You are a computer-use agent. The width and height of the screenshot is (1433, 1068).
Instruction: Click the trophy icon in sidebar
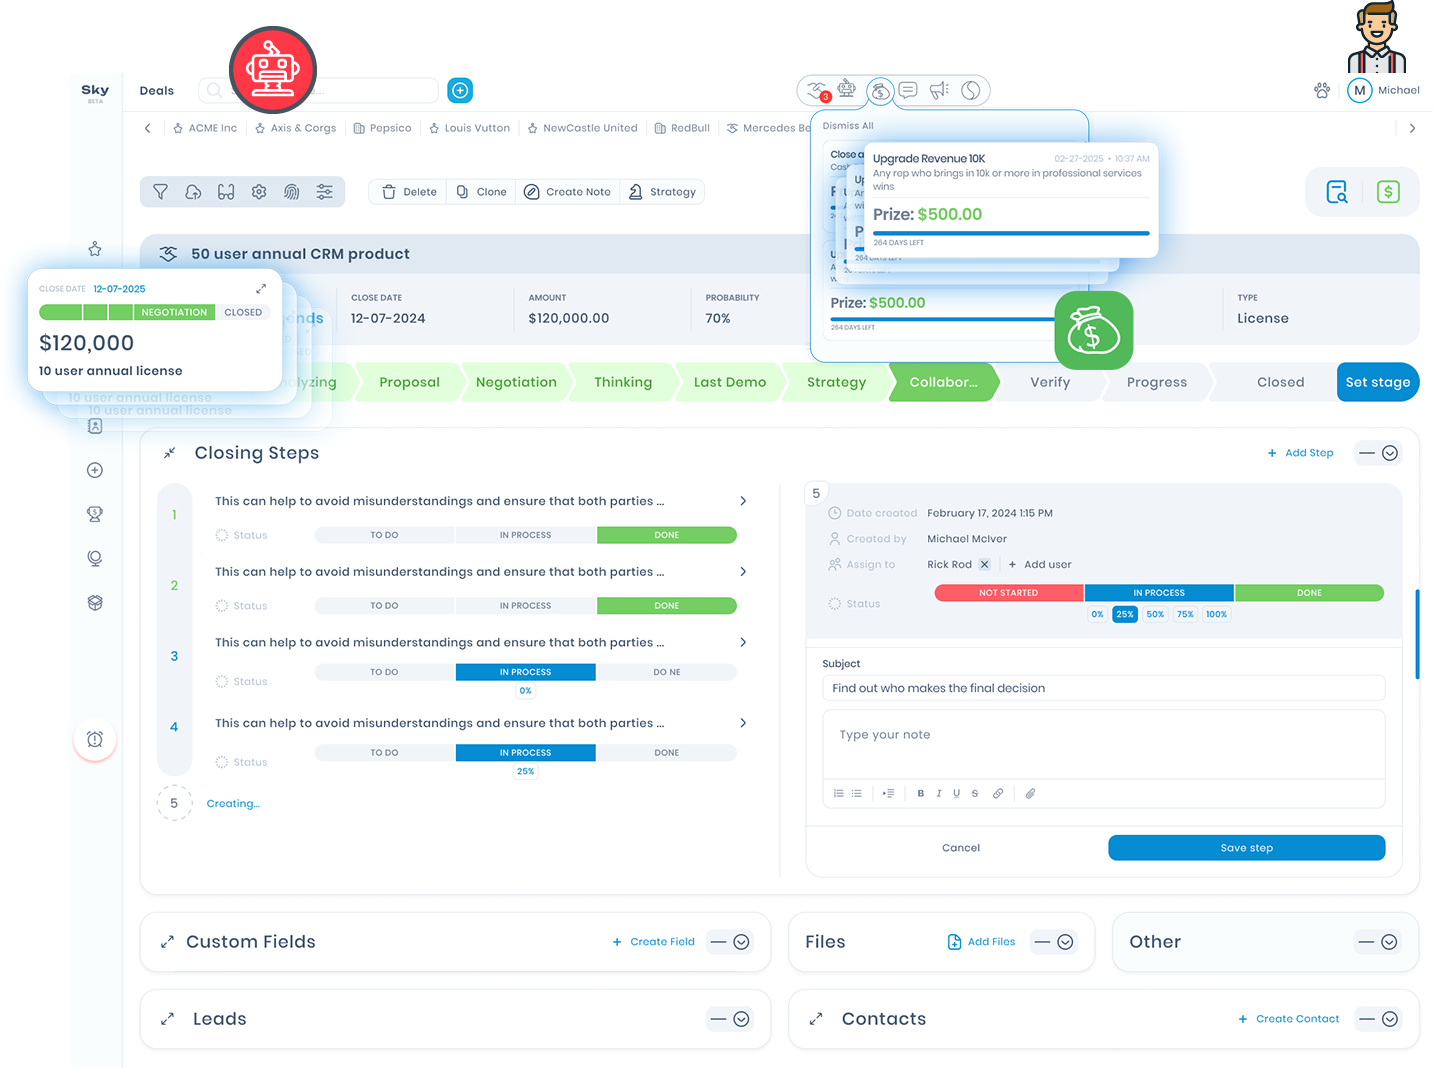pyautogui.click(x=95, y=514)
